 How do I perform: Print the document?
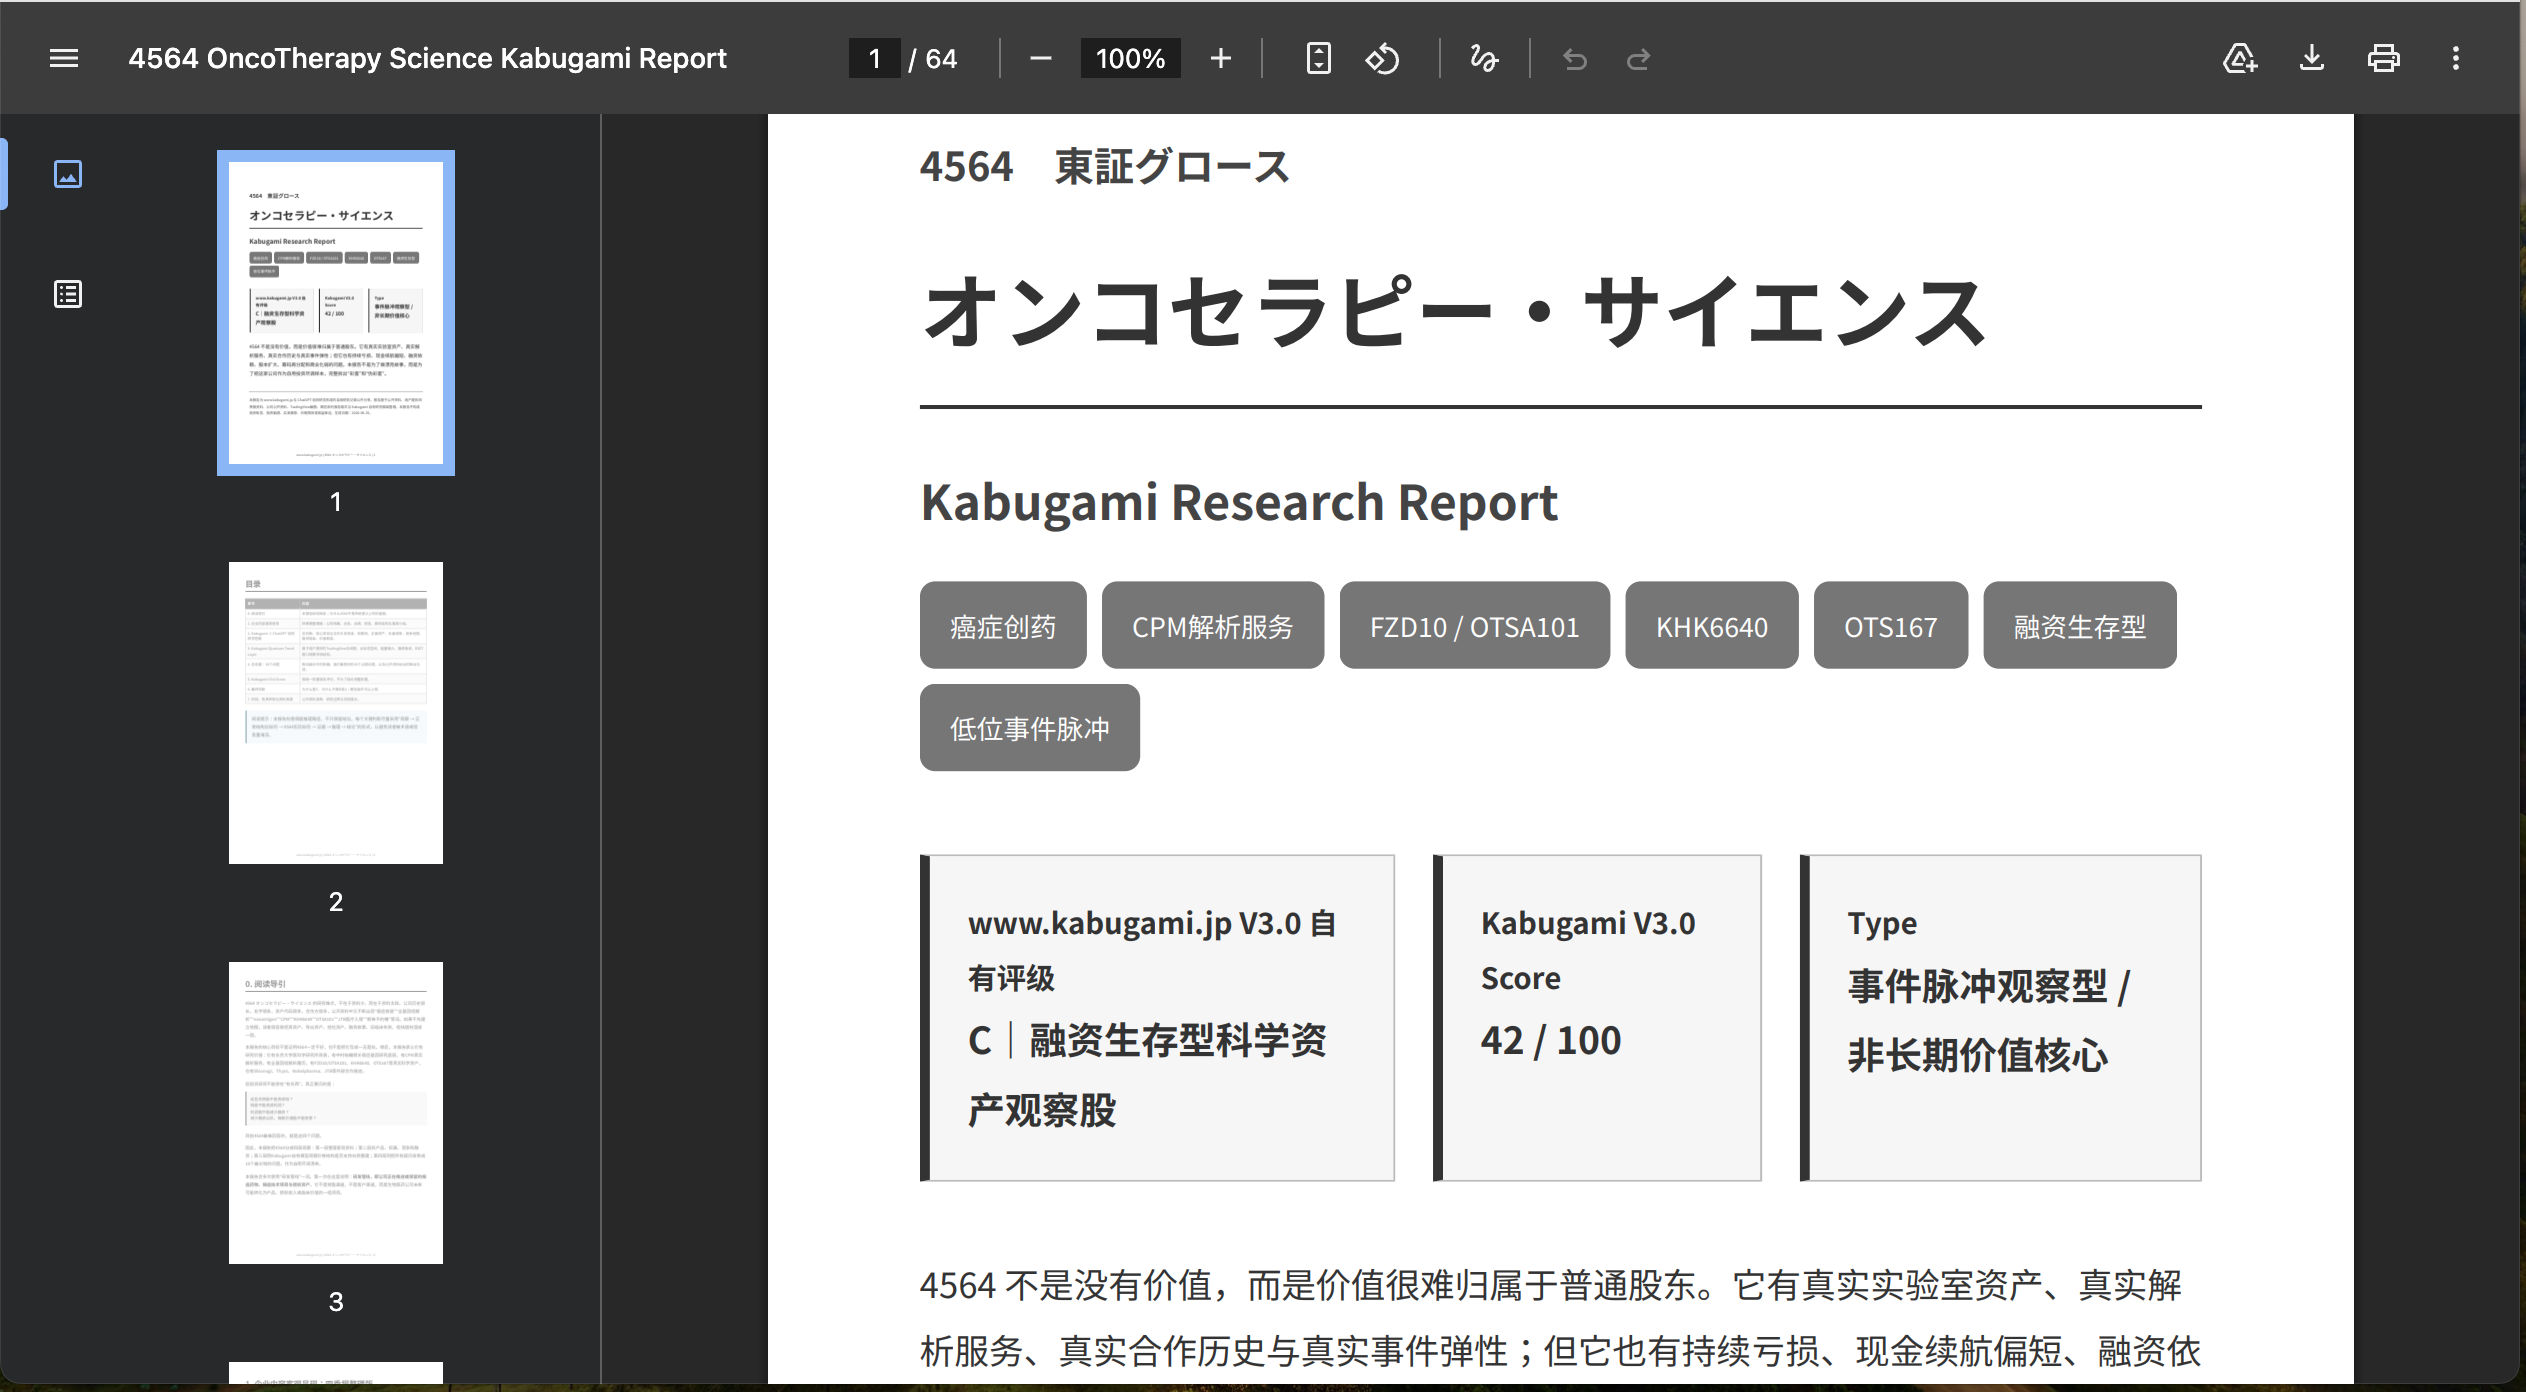pyautogui.click(x=2384, y=58)
